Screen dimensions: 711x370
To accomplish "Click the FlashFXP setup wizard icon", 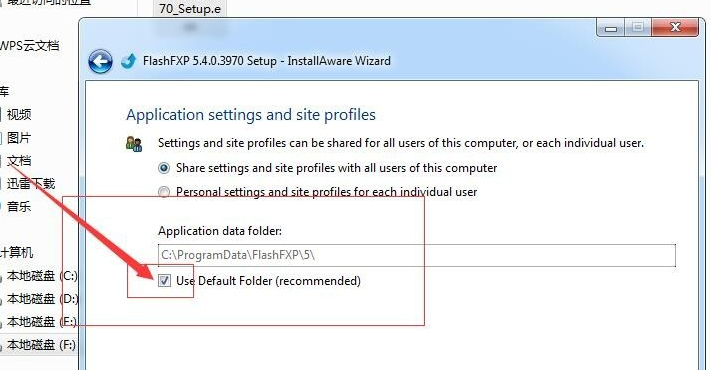I will [129, 61].
